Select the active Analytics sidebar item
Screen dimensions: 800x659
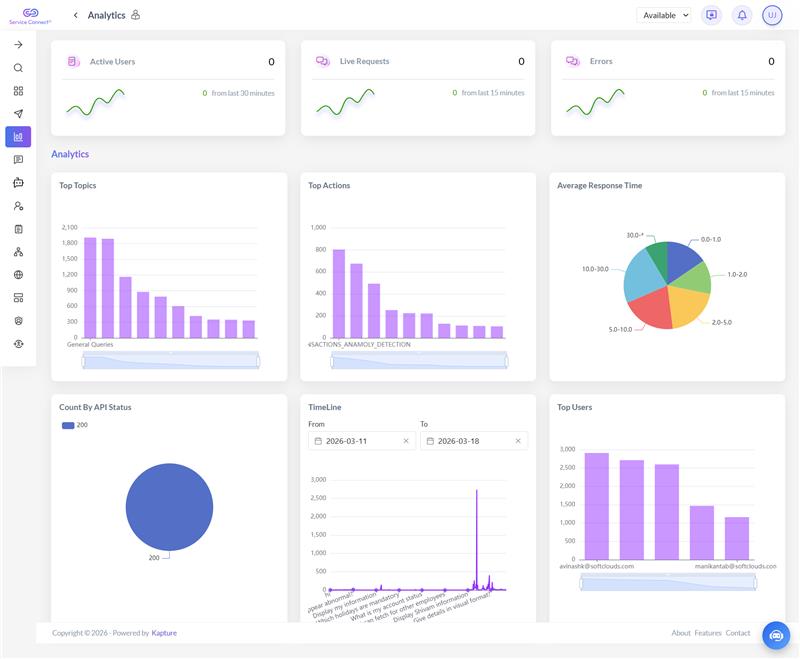tap(18, 137)
